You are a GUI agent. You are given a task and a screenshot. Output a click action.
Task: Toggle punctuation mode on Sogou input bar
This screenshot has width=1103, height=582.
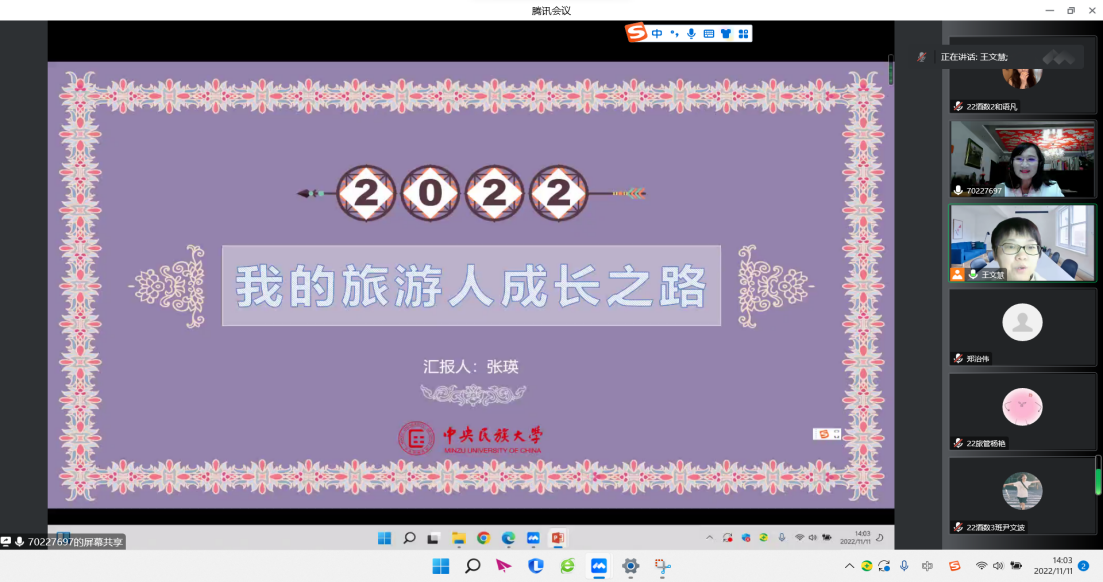point(674,33)
